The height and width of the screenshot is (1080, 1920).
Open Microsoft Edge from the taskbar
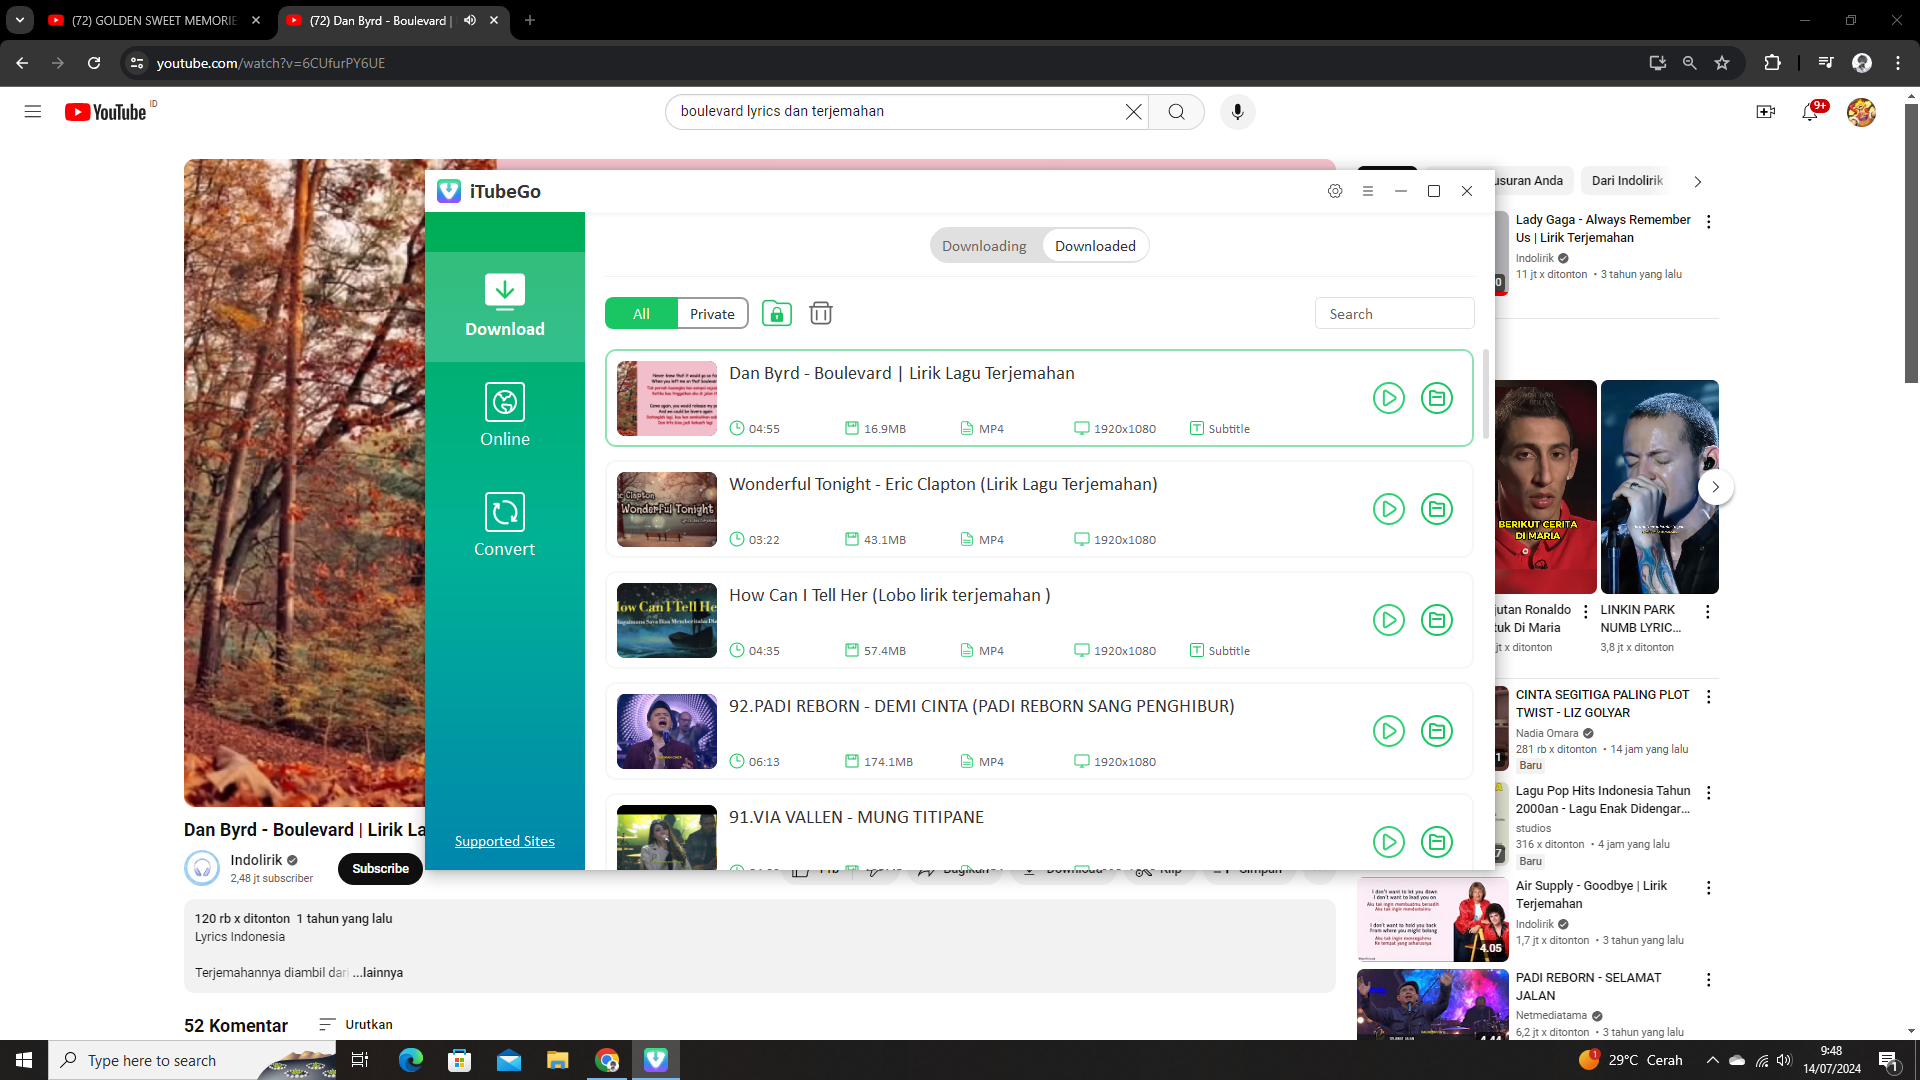tap(411, 1060)
